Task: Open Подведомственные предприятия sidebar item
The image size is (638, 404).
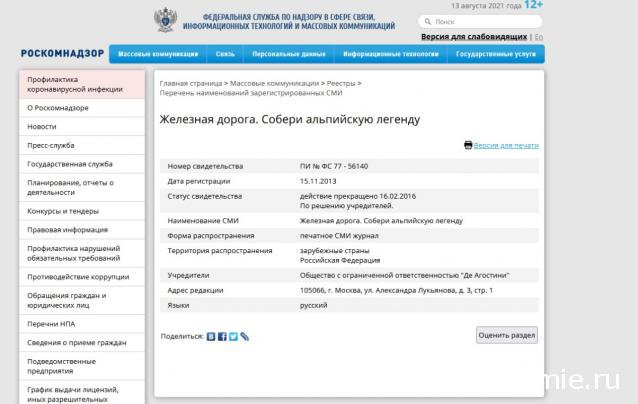Action: pyautogui.click(x=82, y=366)
